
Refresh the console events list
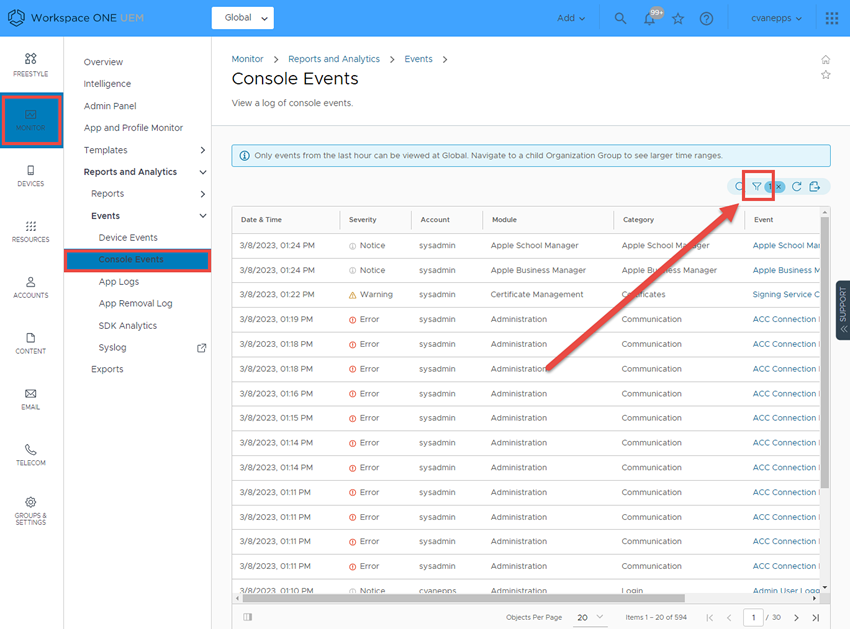796,187
